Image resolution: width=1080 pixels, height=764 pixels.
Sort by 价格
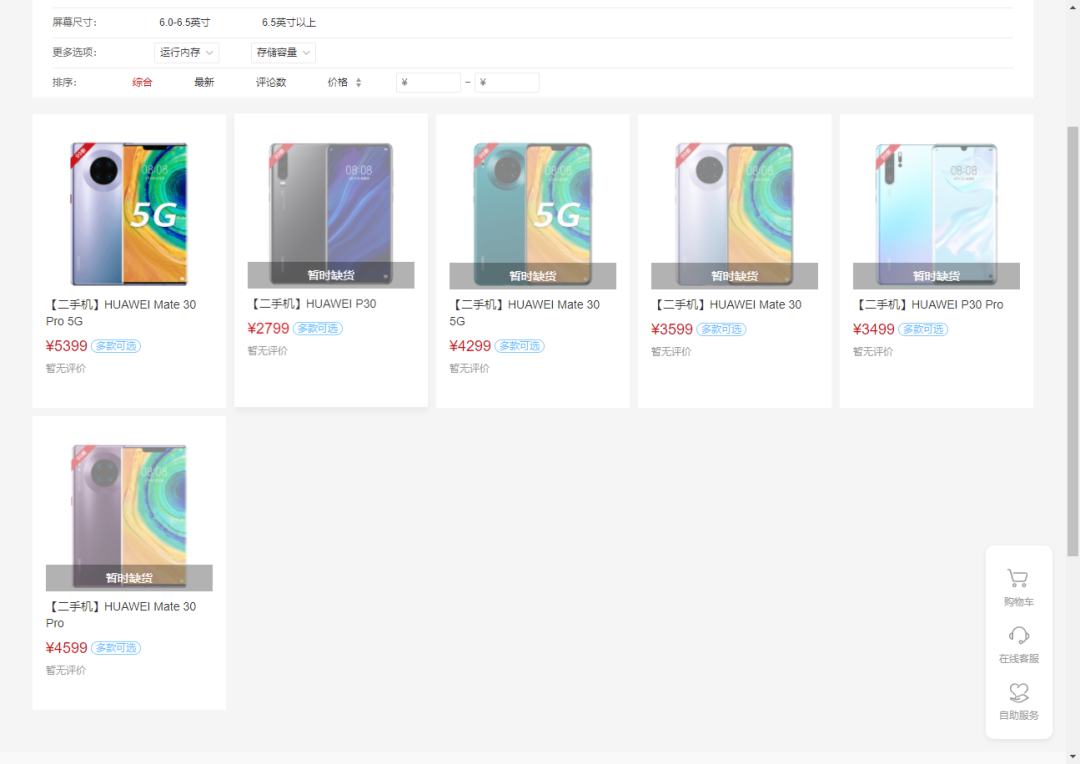[338, 83]
